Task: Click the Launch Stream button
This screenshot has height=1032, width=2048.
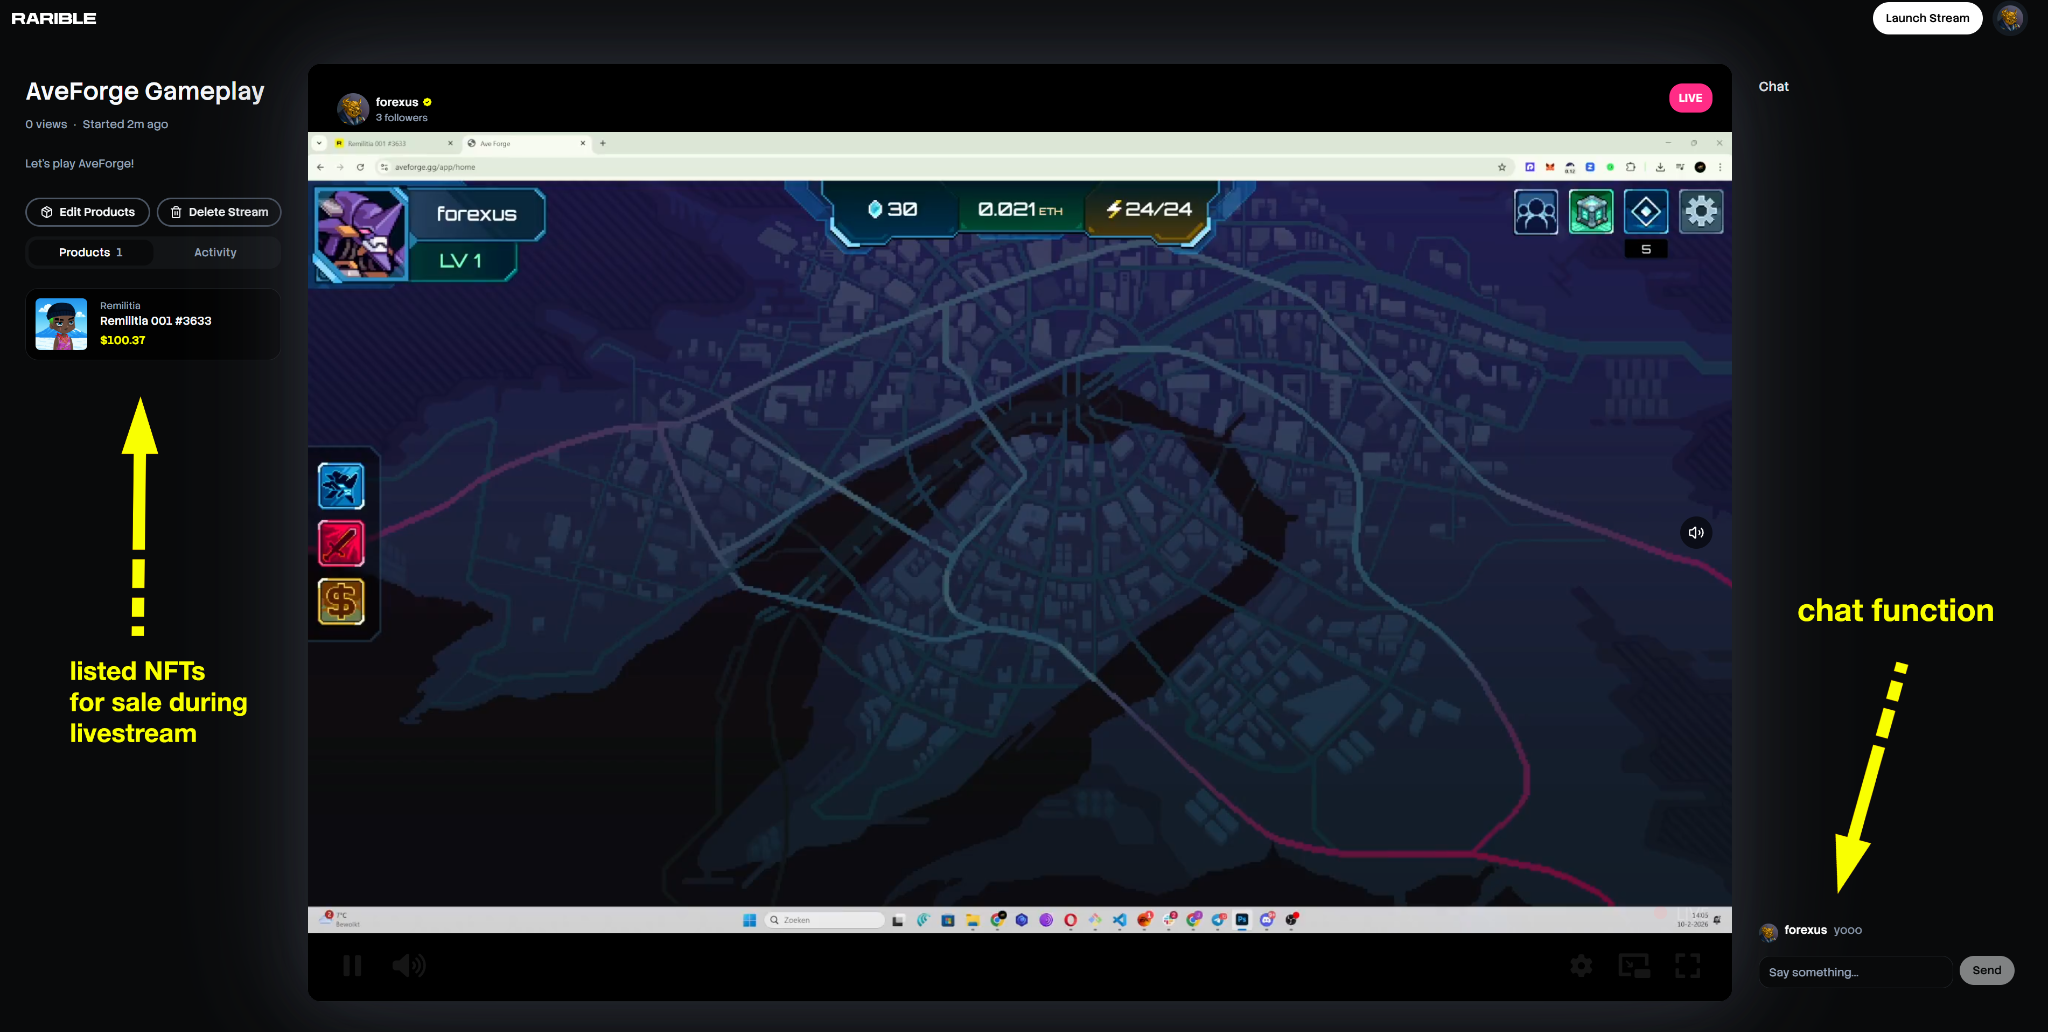Action: point(1926,18)
